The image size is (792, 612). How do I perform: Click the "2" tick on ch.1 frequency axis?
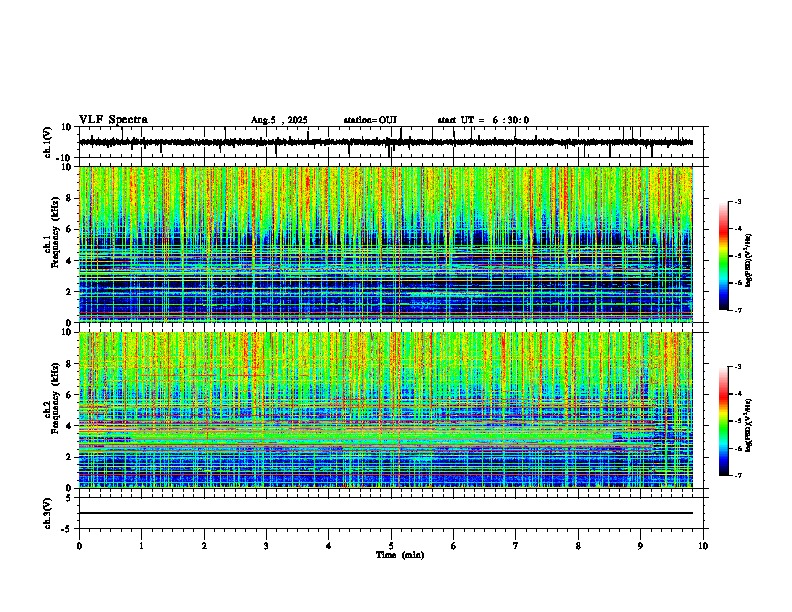coord(69,291)
